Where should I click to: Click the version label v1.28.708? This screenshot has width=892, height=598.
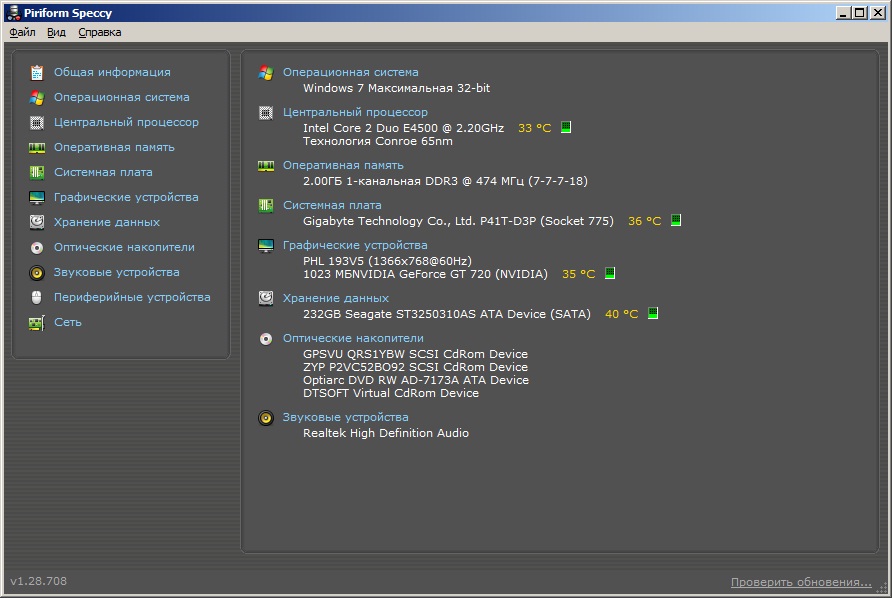39,581
